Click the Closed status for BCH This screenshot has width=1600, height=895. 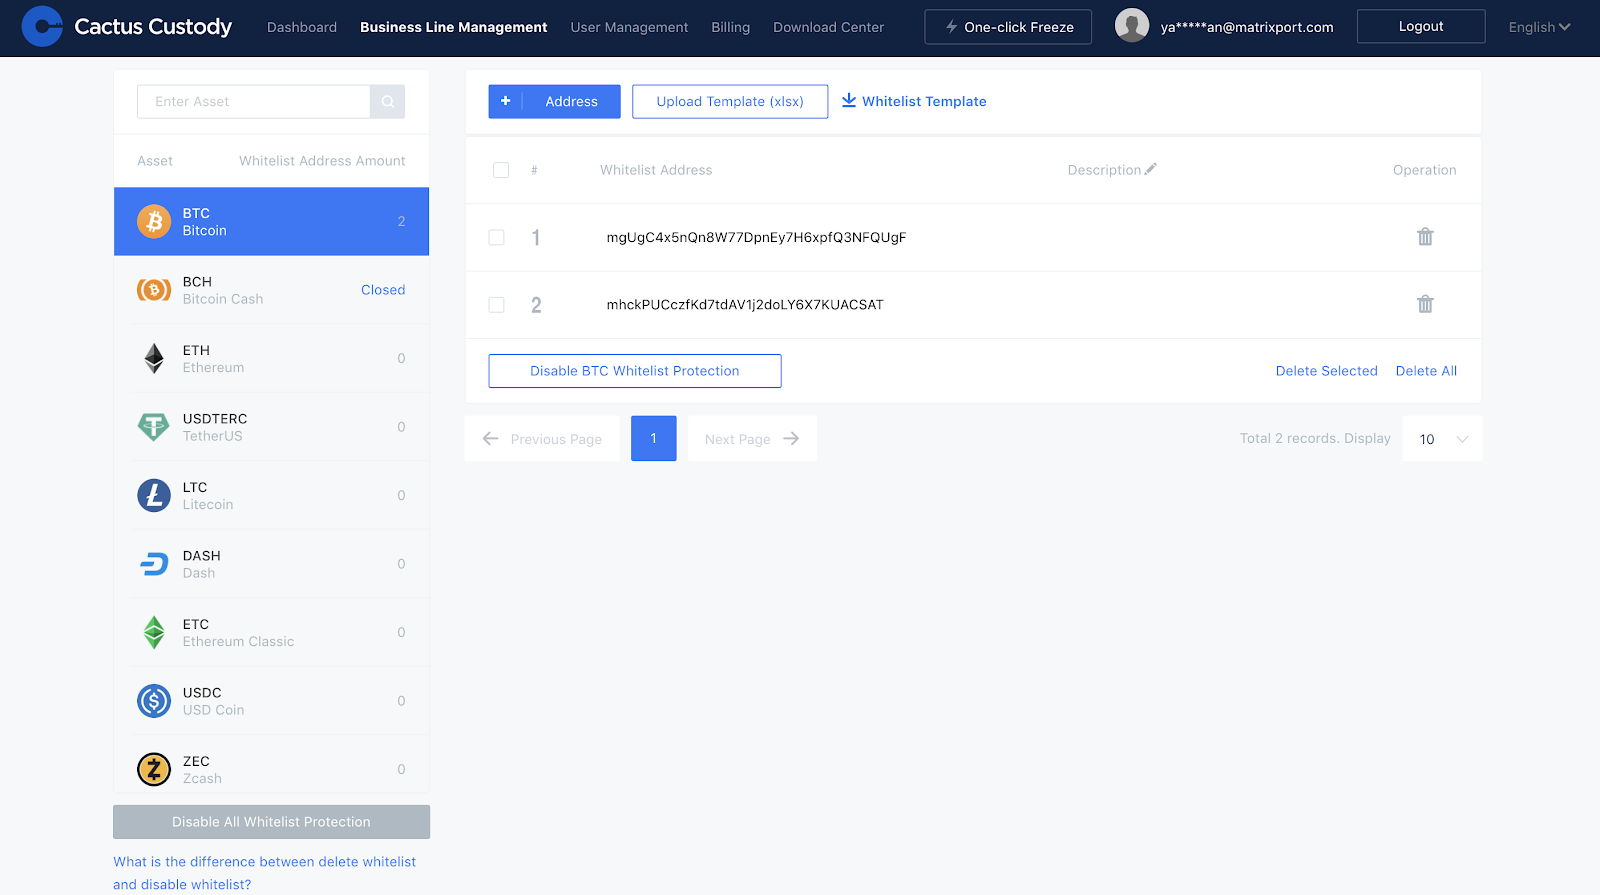(383, 290)
